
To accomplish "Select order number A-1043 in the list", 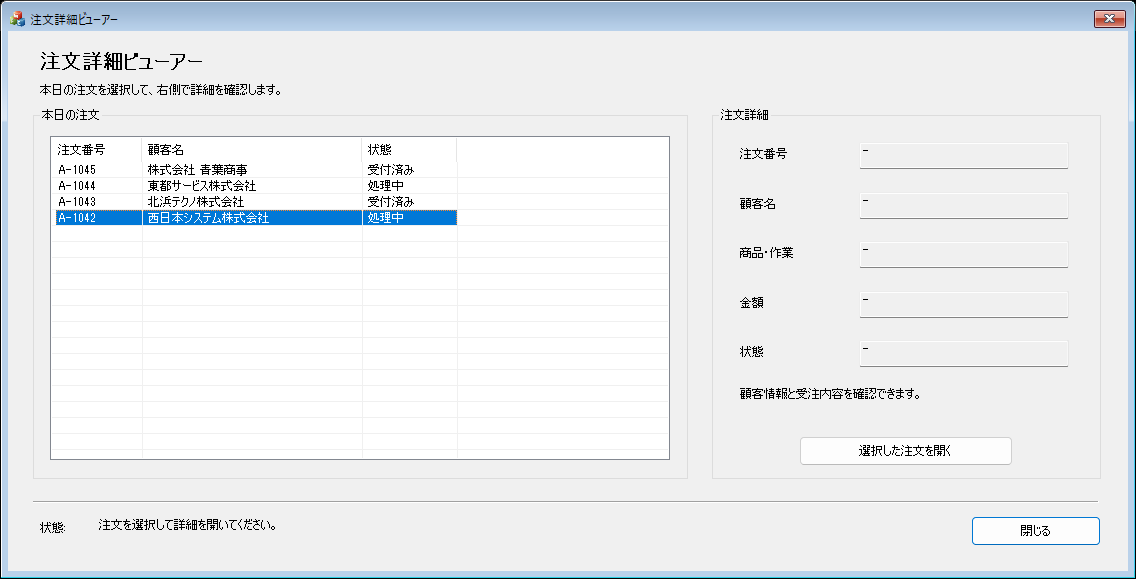I will tap(77, 201).
